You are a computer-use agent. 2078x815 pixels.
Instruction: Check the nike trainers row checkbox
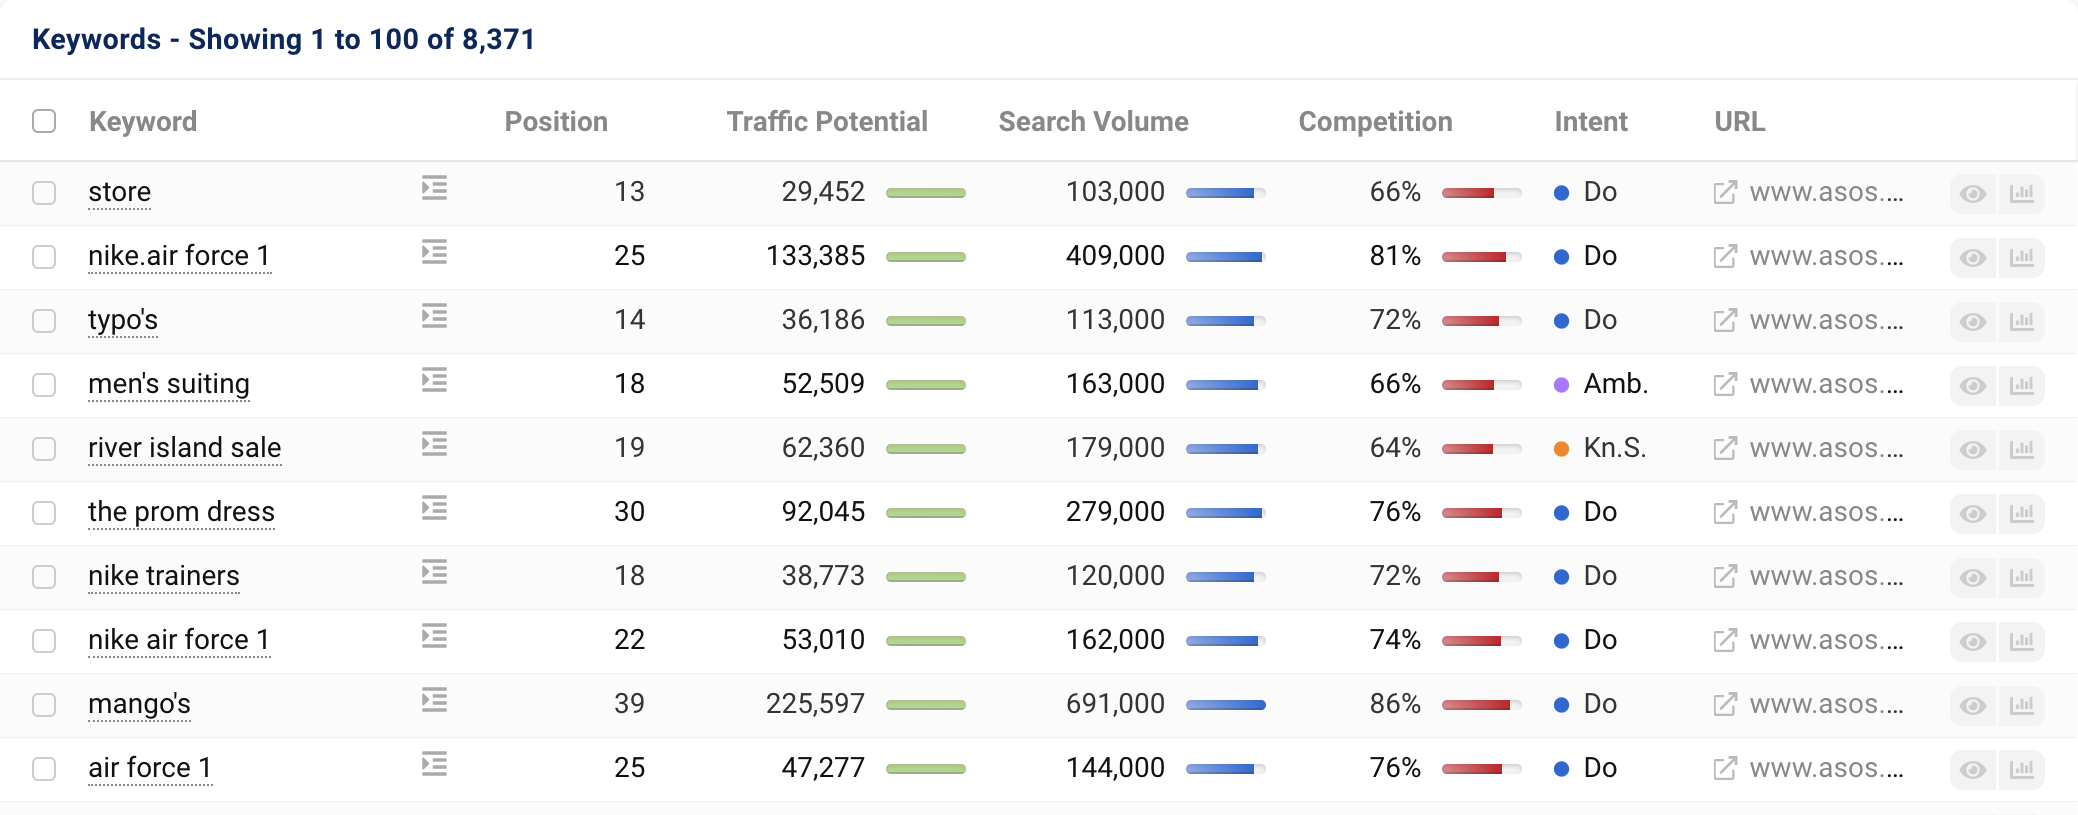click(x=44, y=576)
